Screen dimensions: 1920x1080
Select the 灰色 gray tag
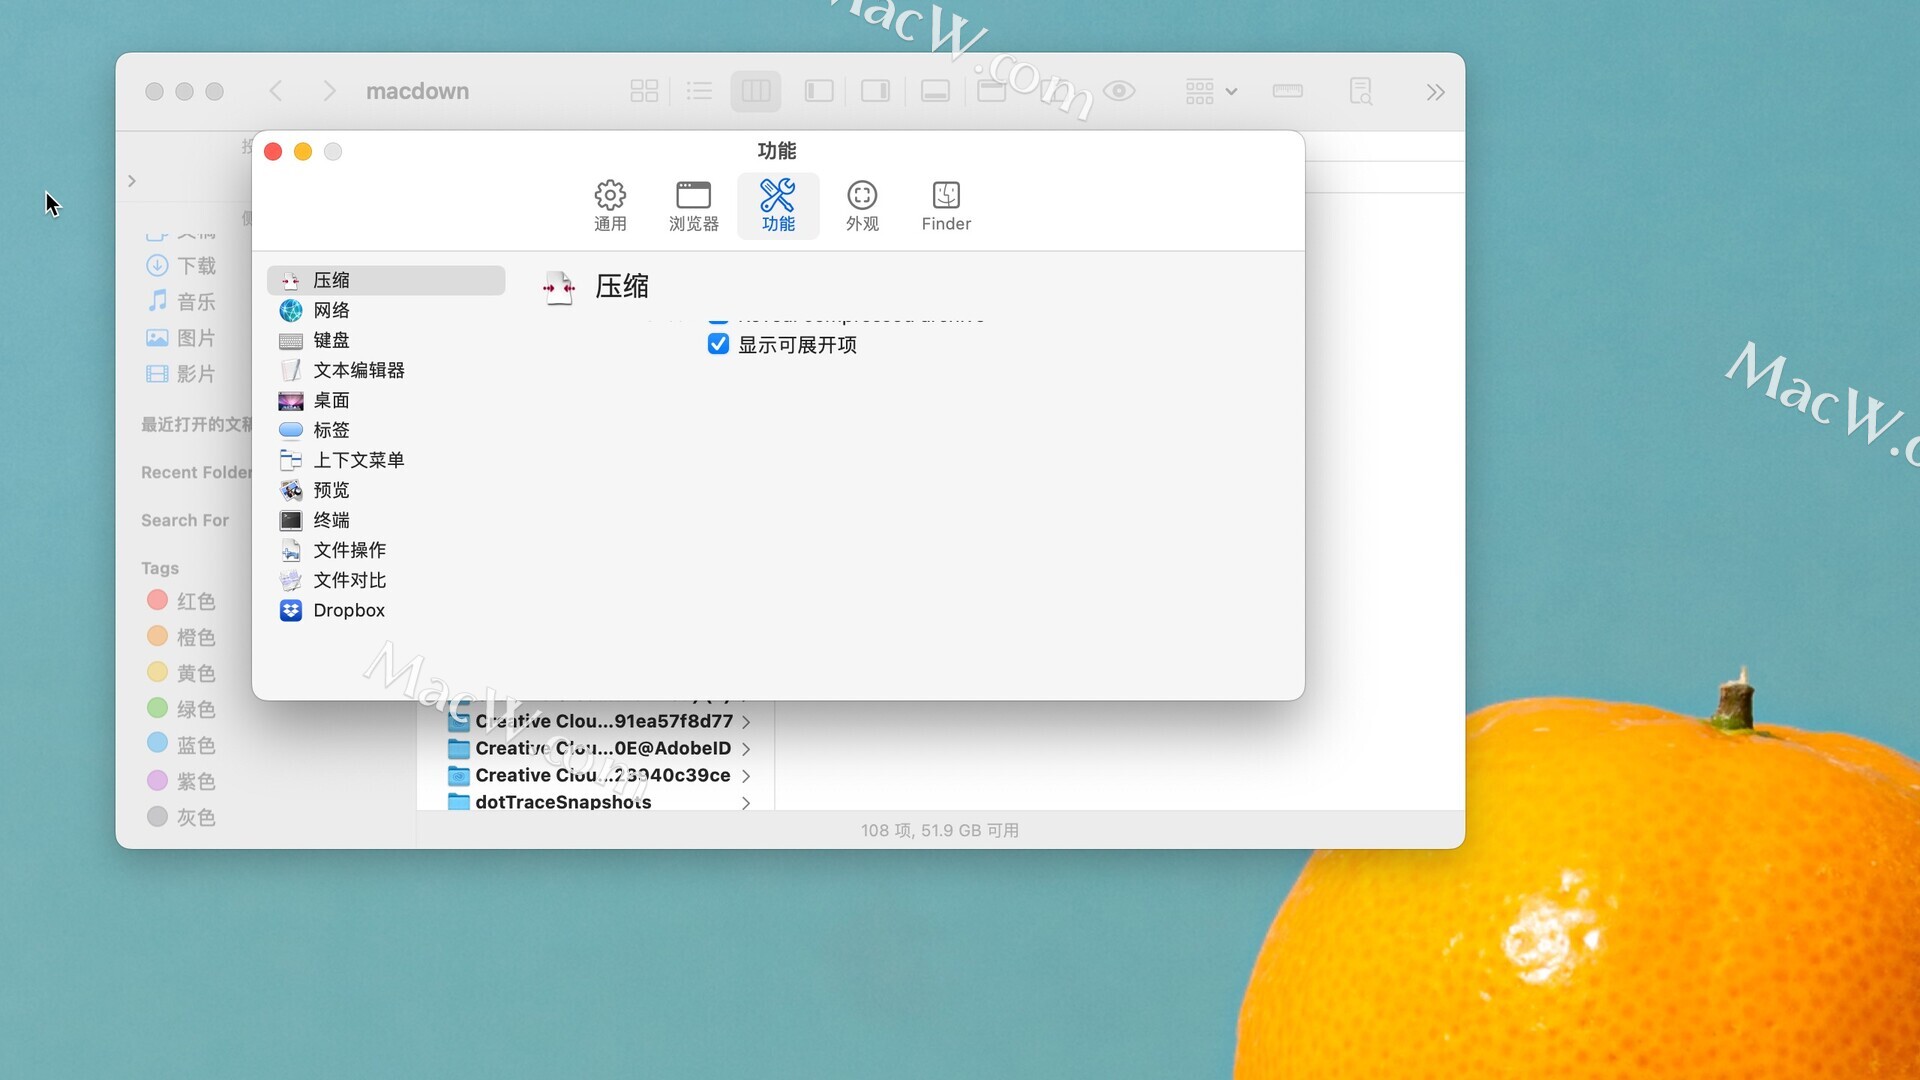tap(181, 817)
